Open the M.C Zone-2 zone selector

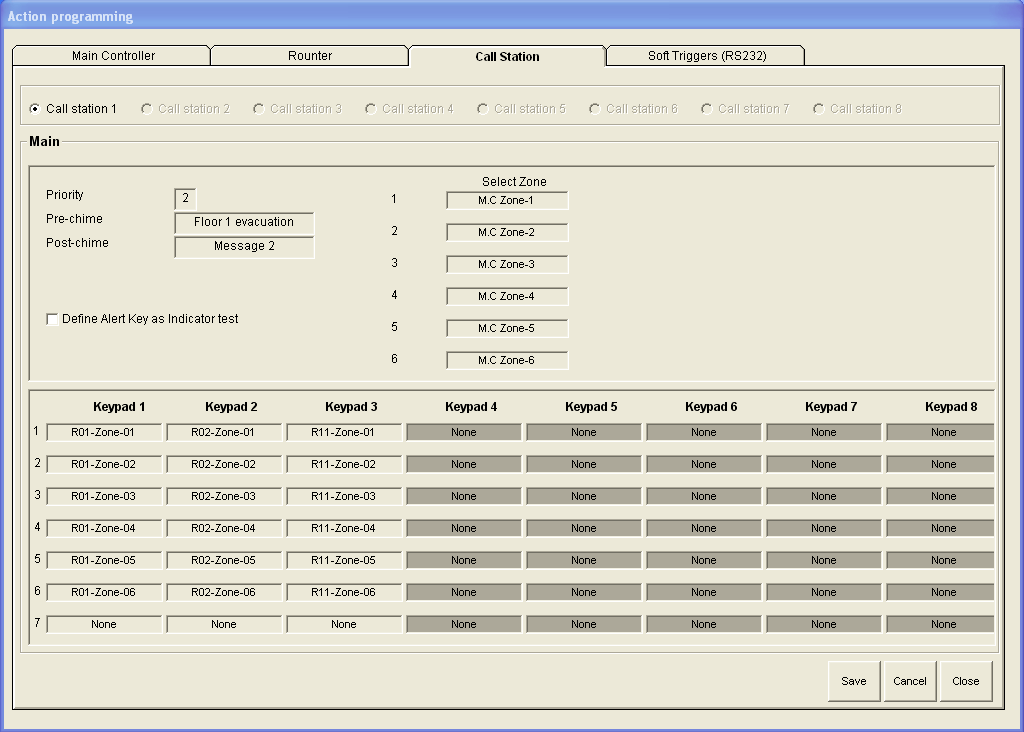click(507, 232)
